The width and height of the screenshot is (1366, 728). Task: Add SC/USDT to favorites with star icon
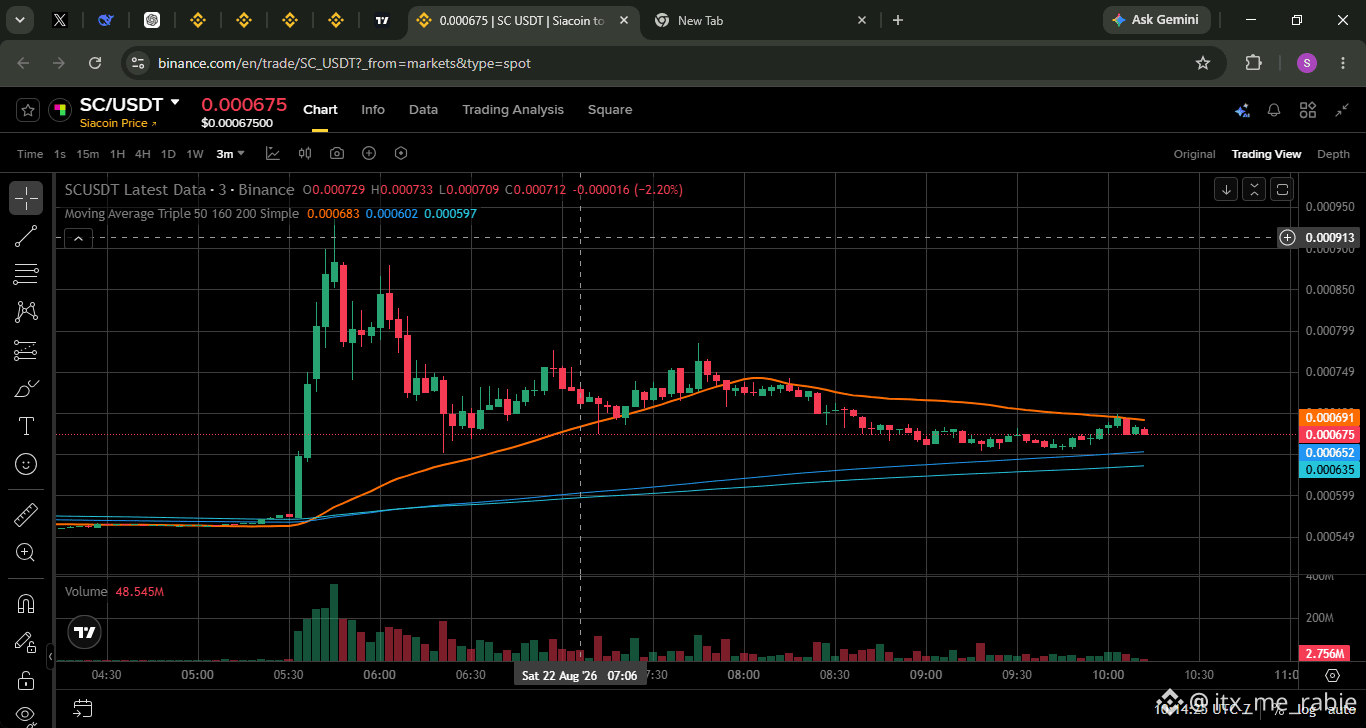point(28,111)
